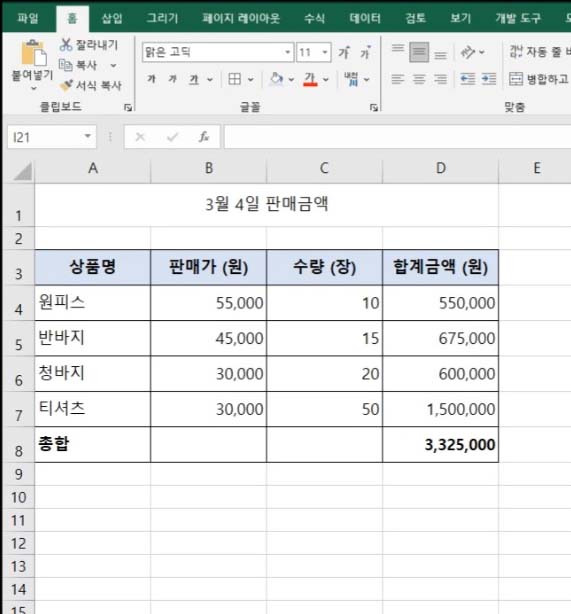The width and height of the screenshot is (571, 614).
Task: Apply red font color
Action: pos(310,79)
